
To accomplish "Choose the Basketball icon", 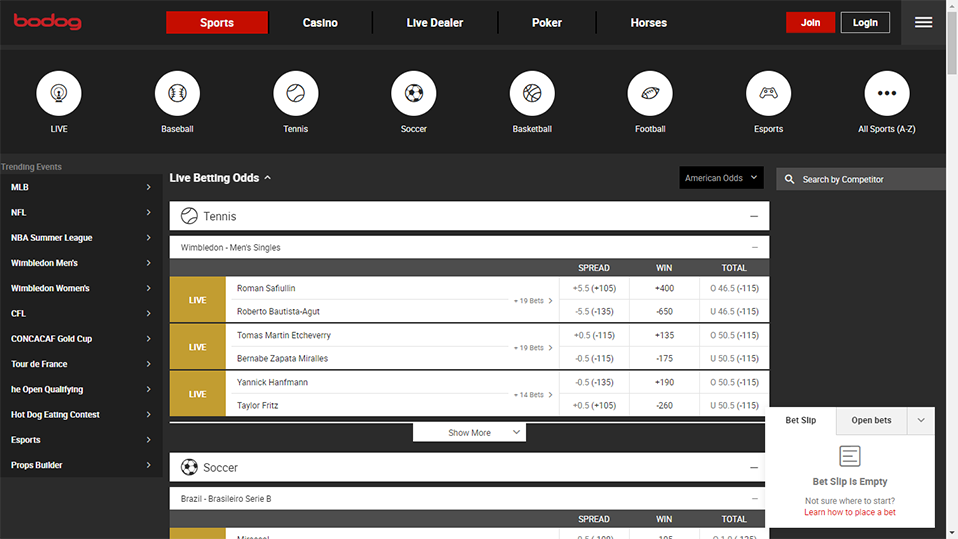I will [532, 94].
